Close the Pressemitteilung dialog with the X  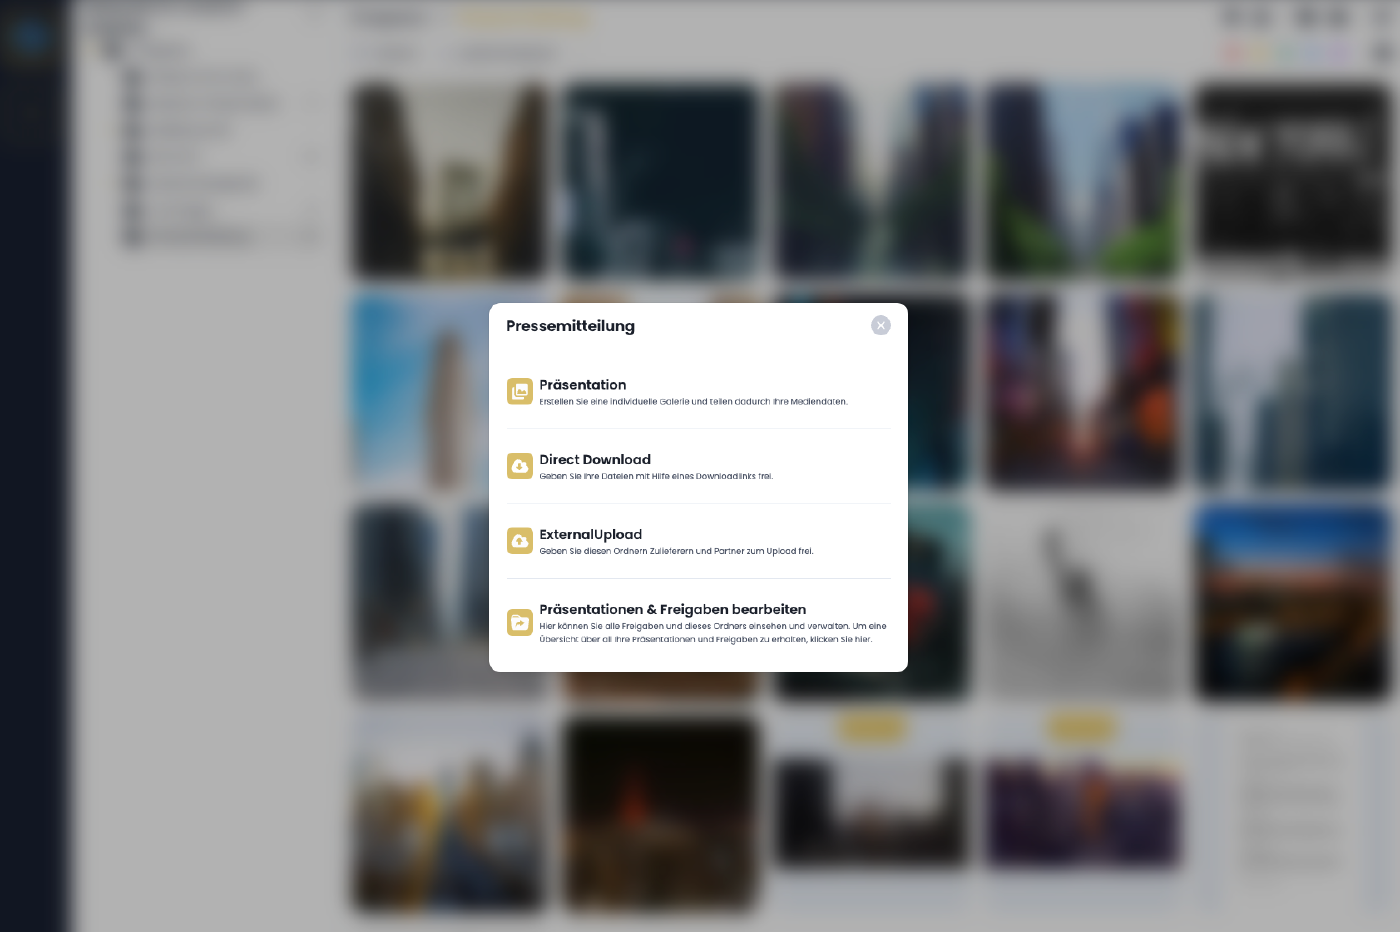click(x=880, y=326)
